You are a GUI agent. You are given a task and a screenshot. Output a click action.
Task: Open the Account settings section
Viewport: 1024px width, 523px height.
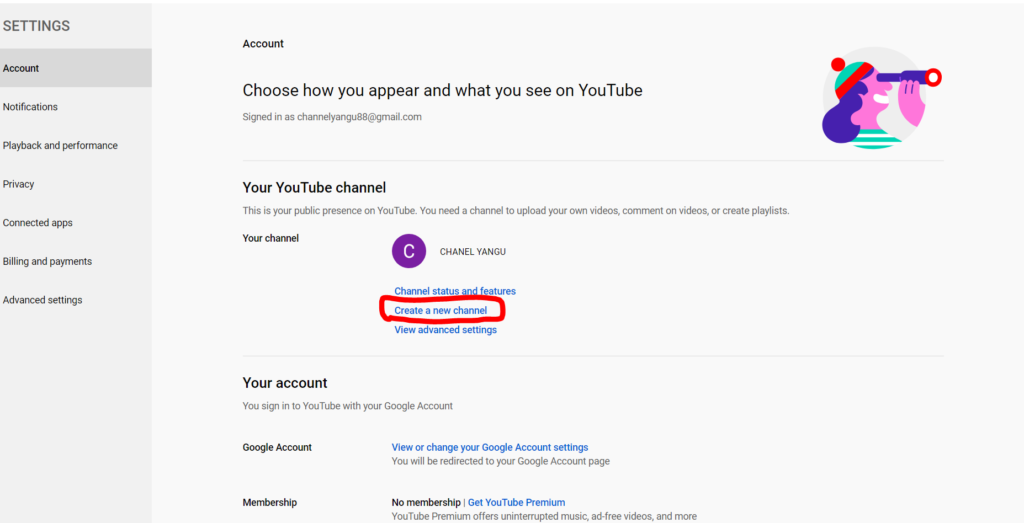[x=76, y=68]
